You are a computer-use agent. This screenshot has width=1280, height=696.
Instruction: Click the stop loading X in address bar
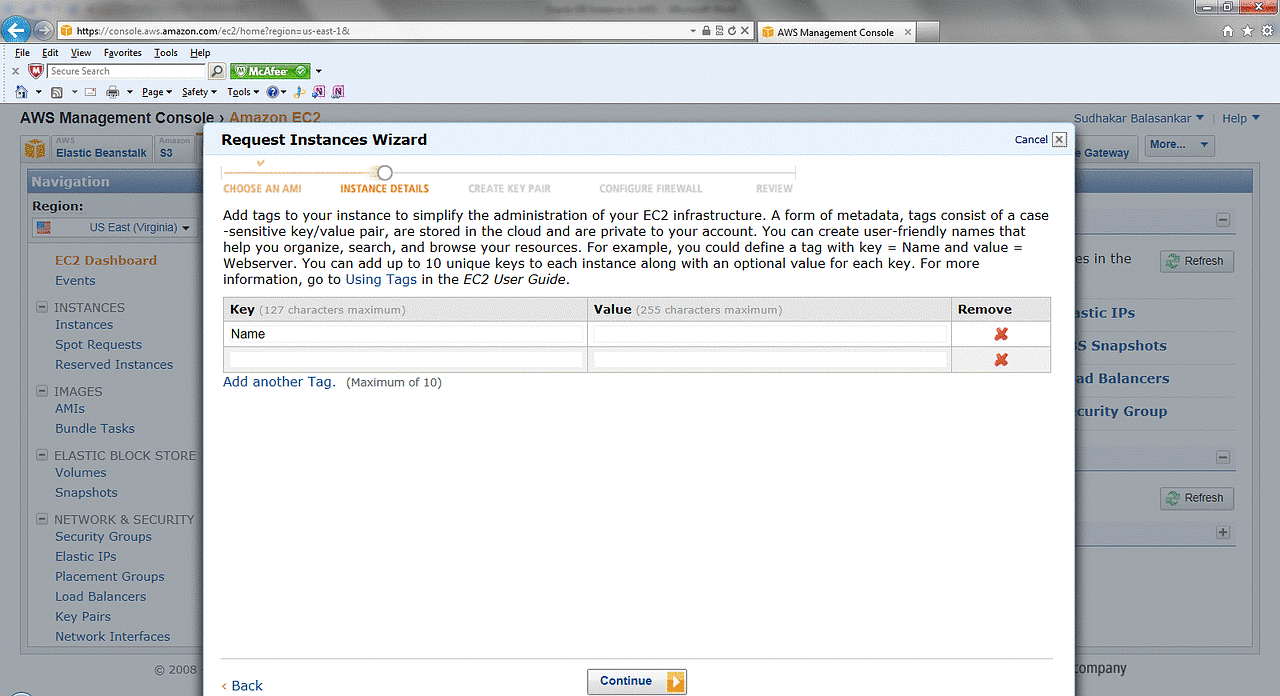click(x=745, y=31)
